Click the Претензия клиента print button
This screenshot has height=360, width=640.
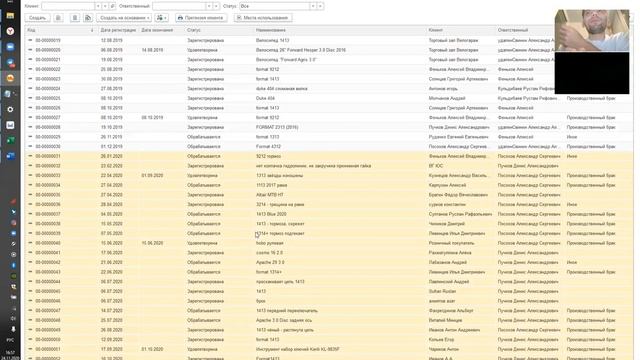tap(201, 18)
